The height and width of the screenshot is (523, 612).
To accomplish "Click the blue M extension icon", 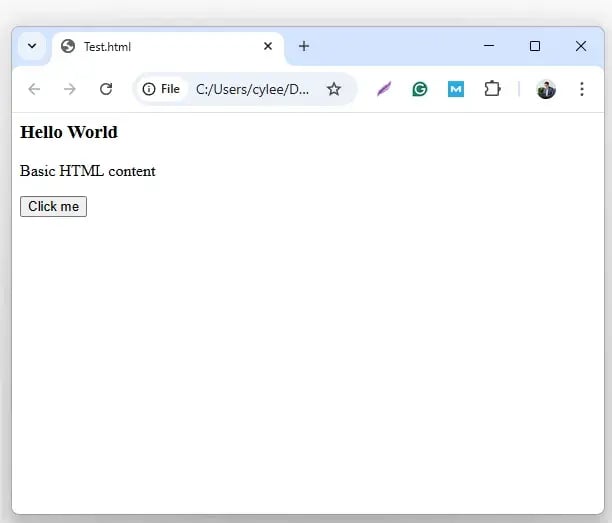I will [456, 89].
